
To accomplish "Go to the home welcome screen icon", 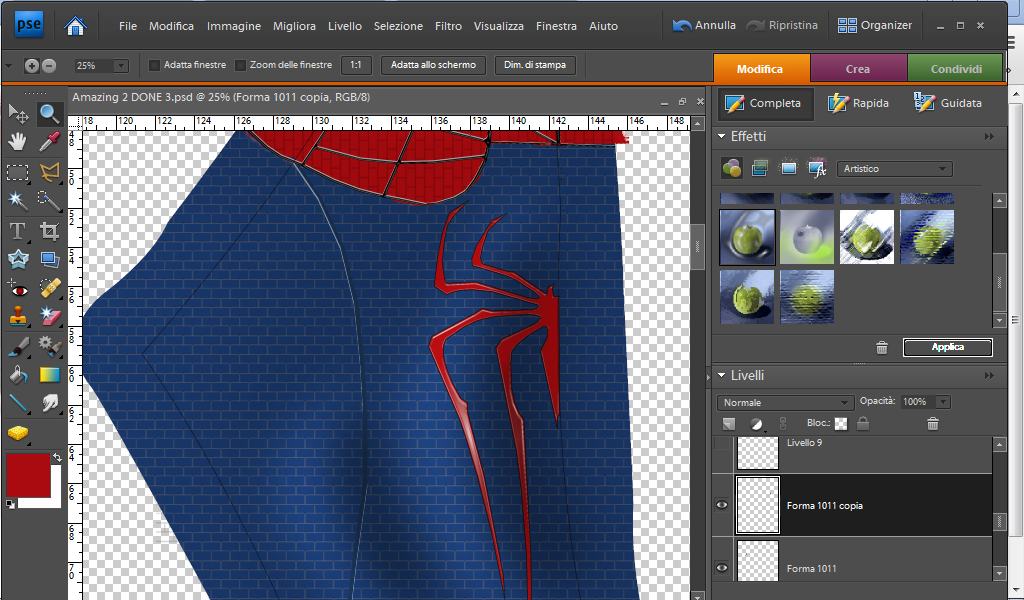I will click(76, 26).
